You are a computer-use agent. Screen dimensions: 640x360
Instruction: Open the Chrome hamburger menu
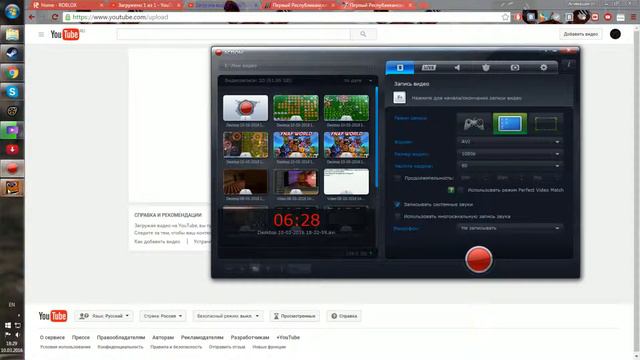click(x=634, y=17)
